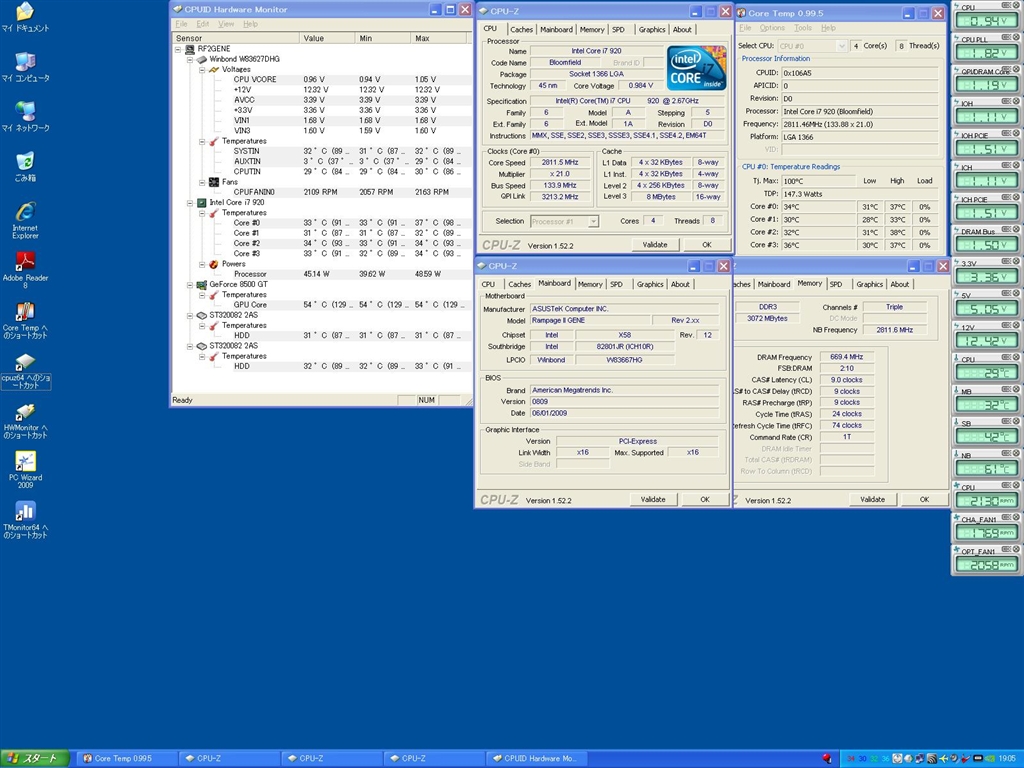Click the Windows Start button
The image size is (1024, 768).
35,759
